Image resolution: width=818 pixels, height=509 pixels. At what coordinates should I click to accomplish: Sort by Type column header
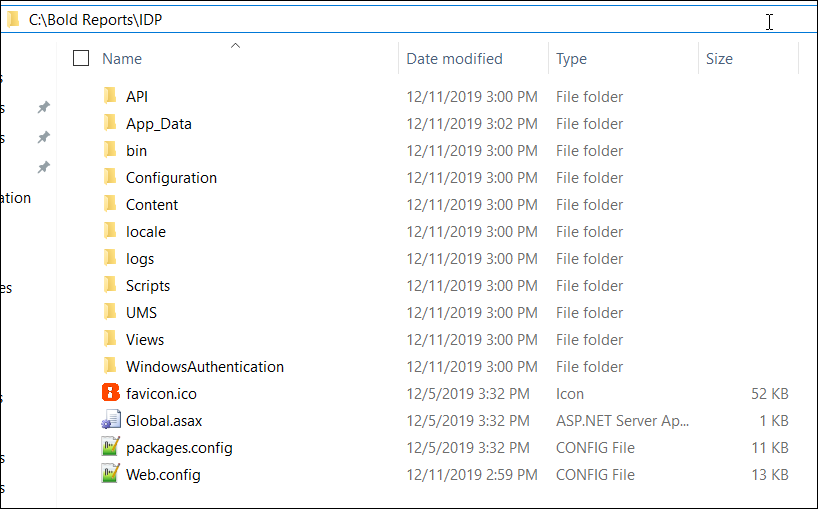click(x=571, y=58)
